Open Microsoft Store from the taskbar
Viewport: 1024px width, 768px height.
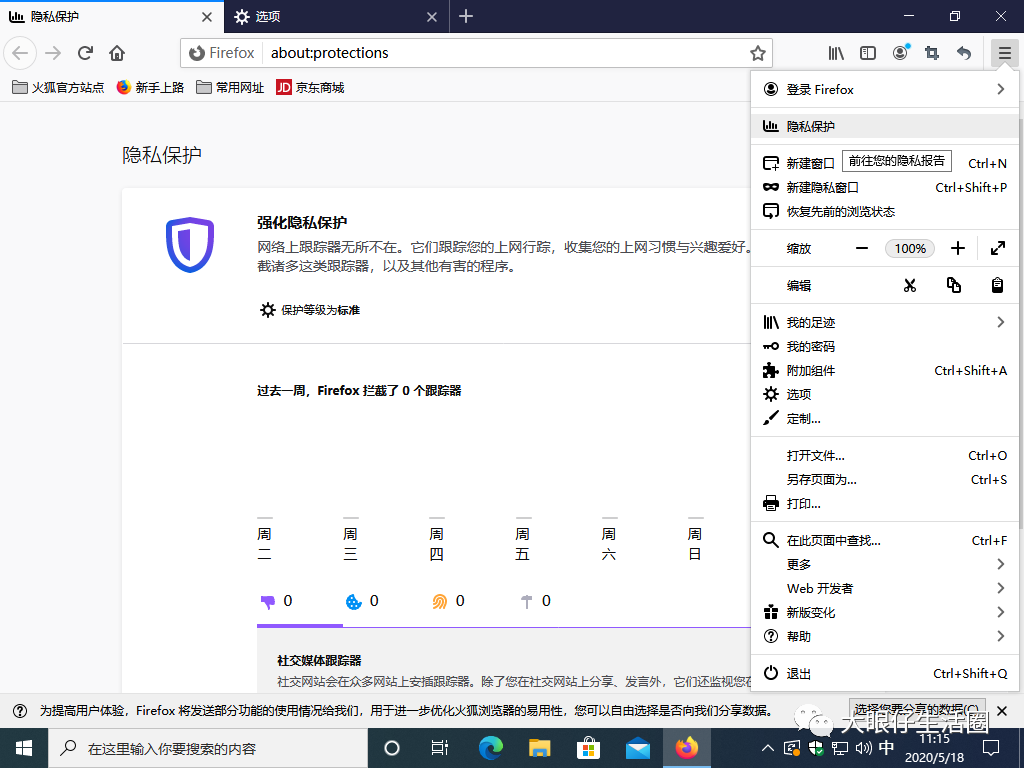click(588, 748)
